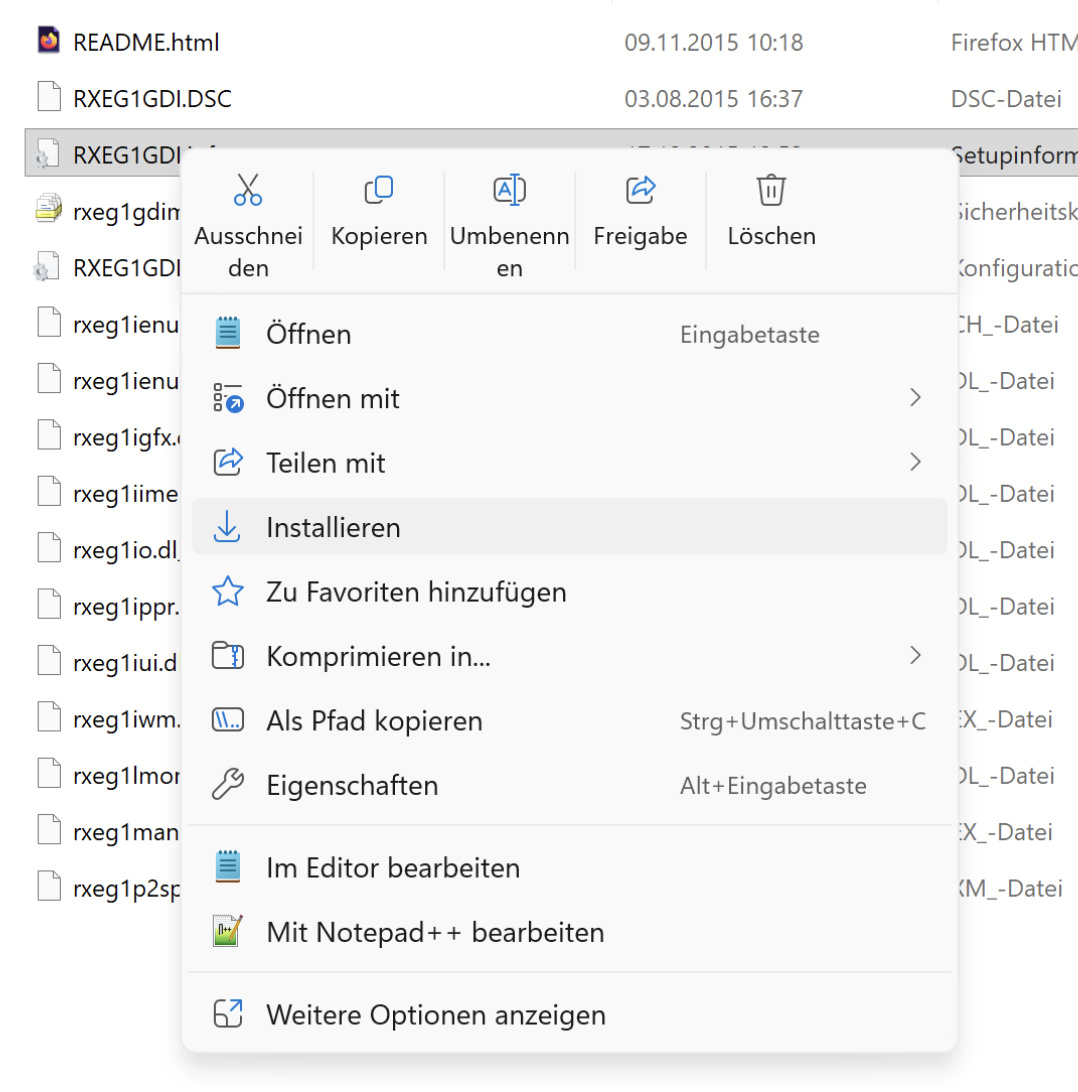Click the Firefox icon of README.html
The width and height of the screenshot is (1078, 1092).
click(x=49, y=40)
